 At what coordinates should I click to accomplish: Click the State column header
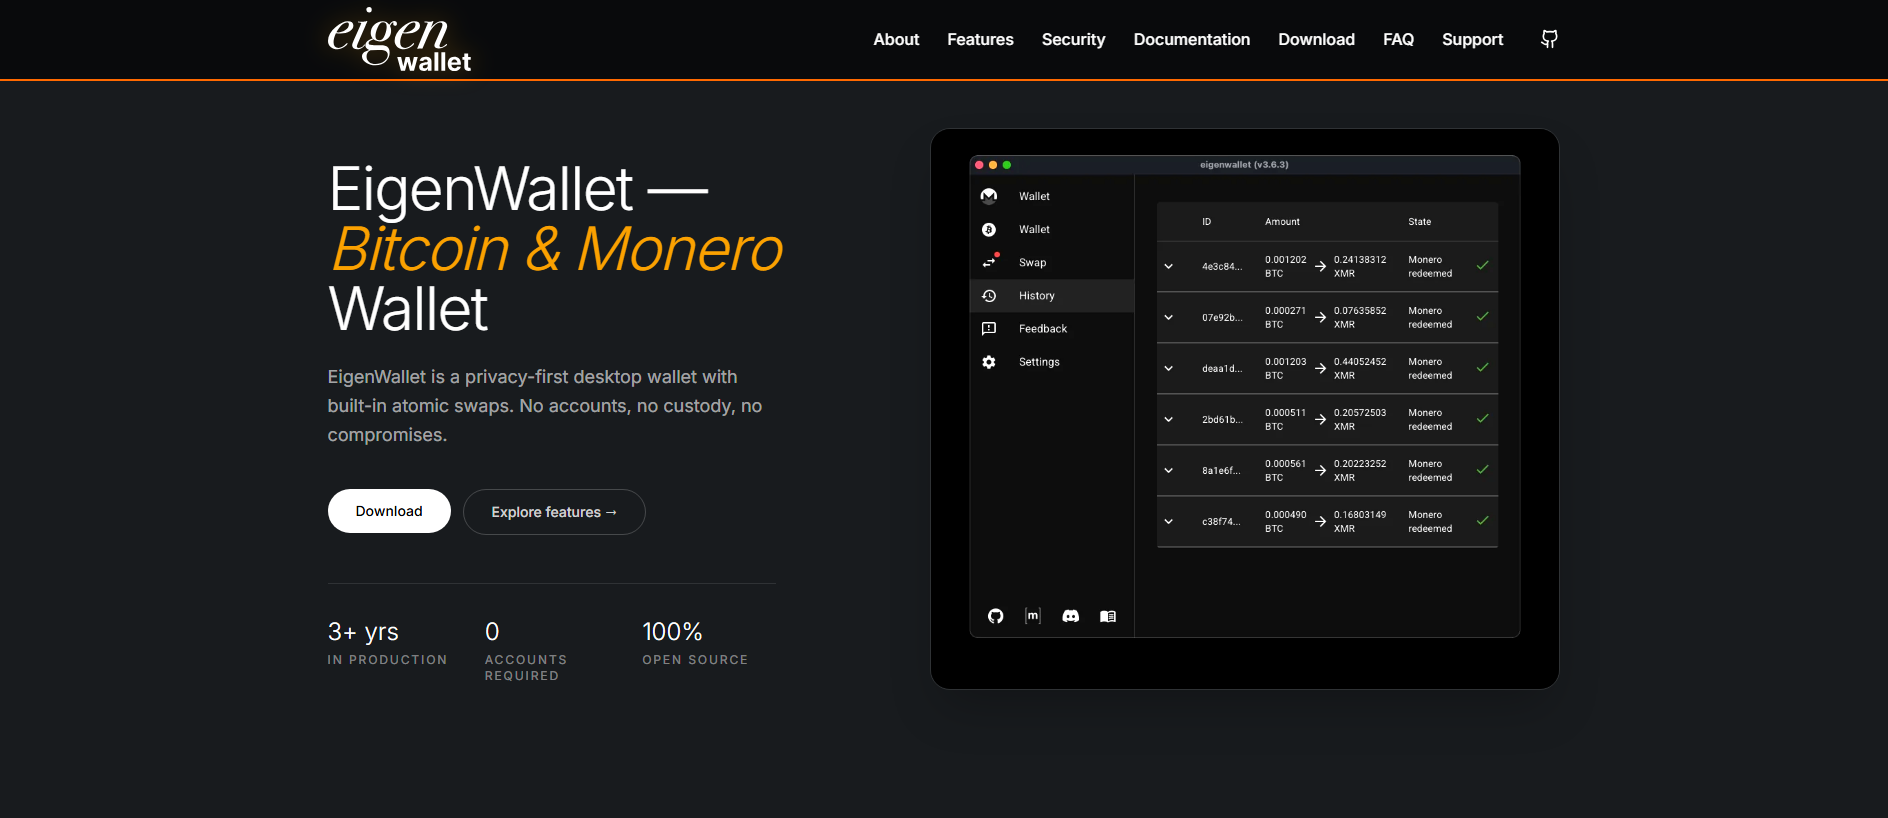(1419, 222)
